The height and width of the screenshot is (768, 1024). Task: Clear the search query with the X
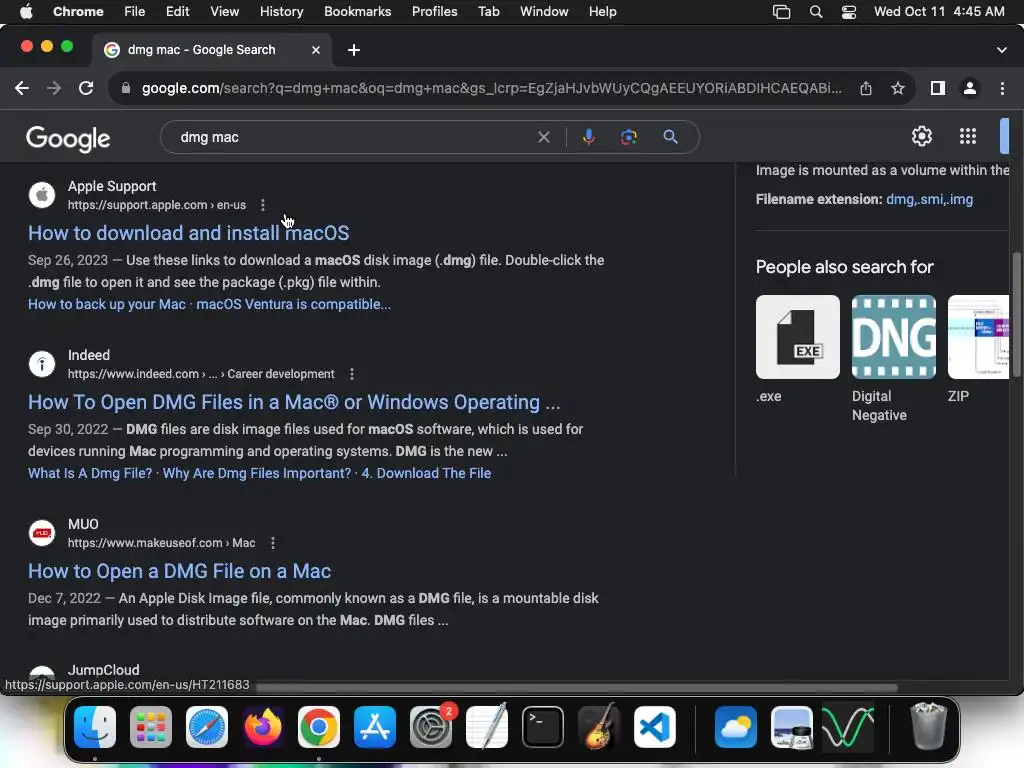[x=543, y=137]
